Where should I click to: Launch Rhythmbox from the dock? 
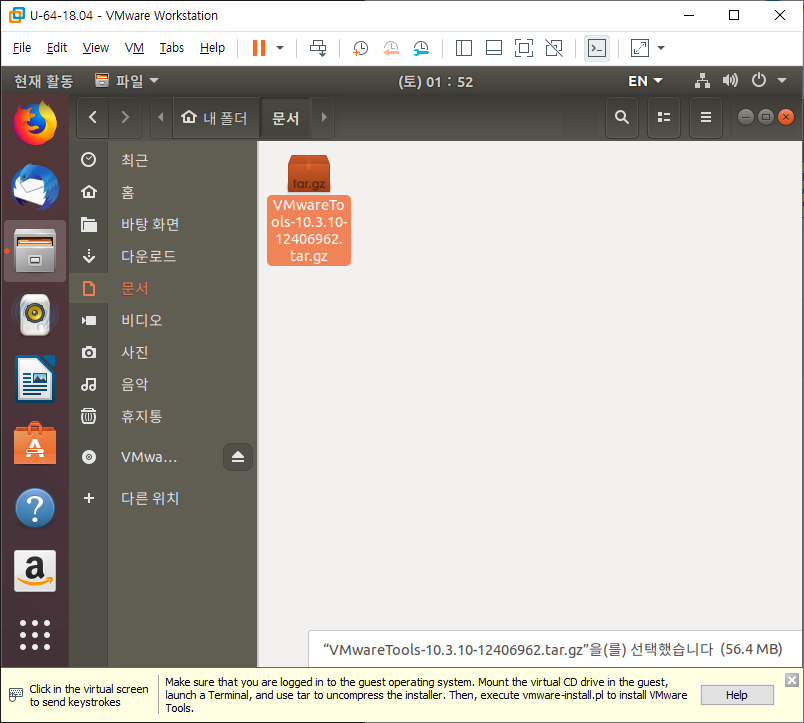[x=35, y=314]
